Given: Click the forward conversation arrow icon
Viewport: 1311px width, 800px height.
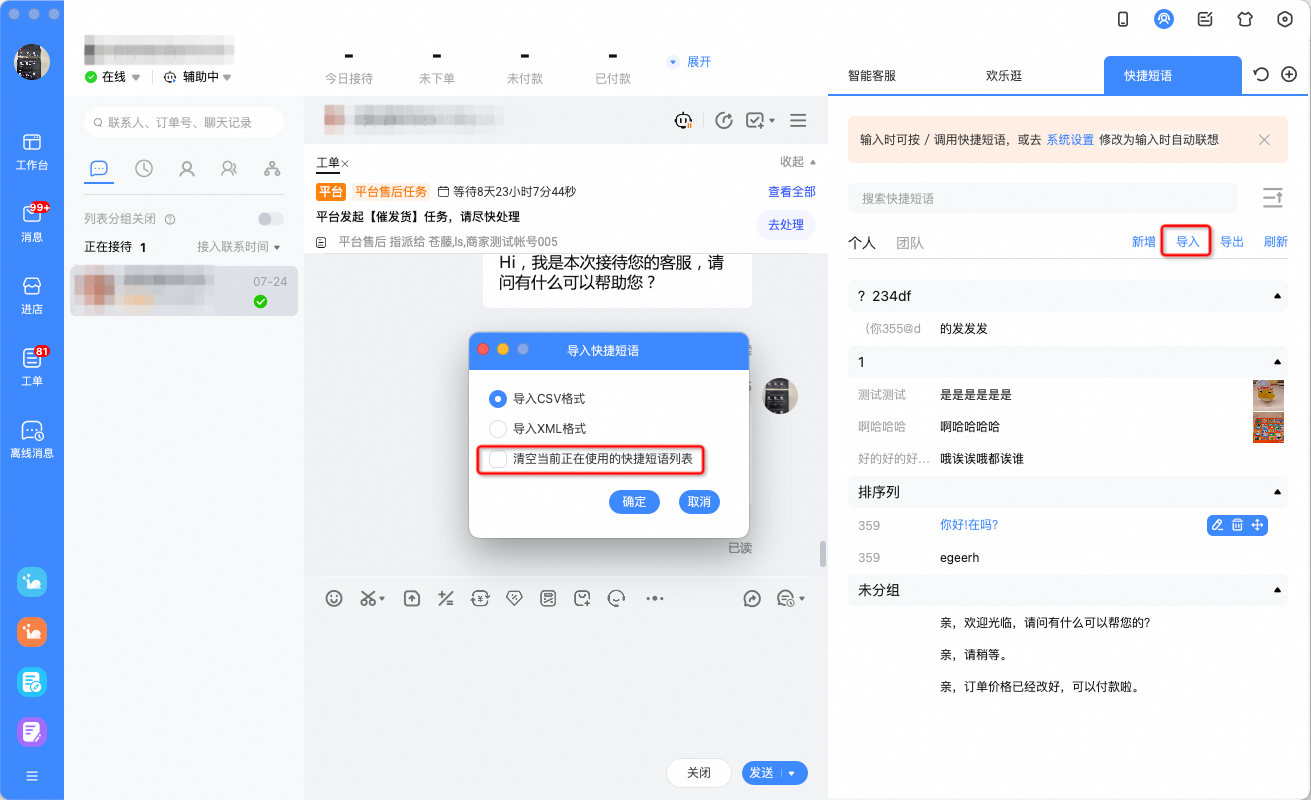Looking at the screenshot, I should point(752,598).
